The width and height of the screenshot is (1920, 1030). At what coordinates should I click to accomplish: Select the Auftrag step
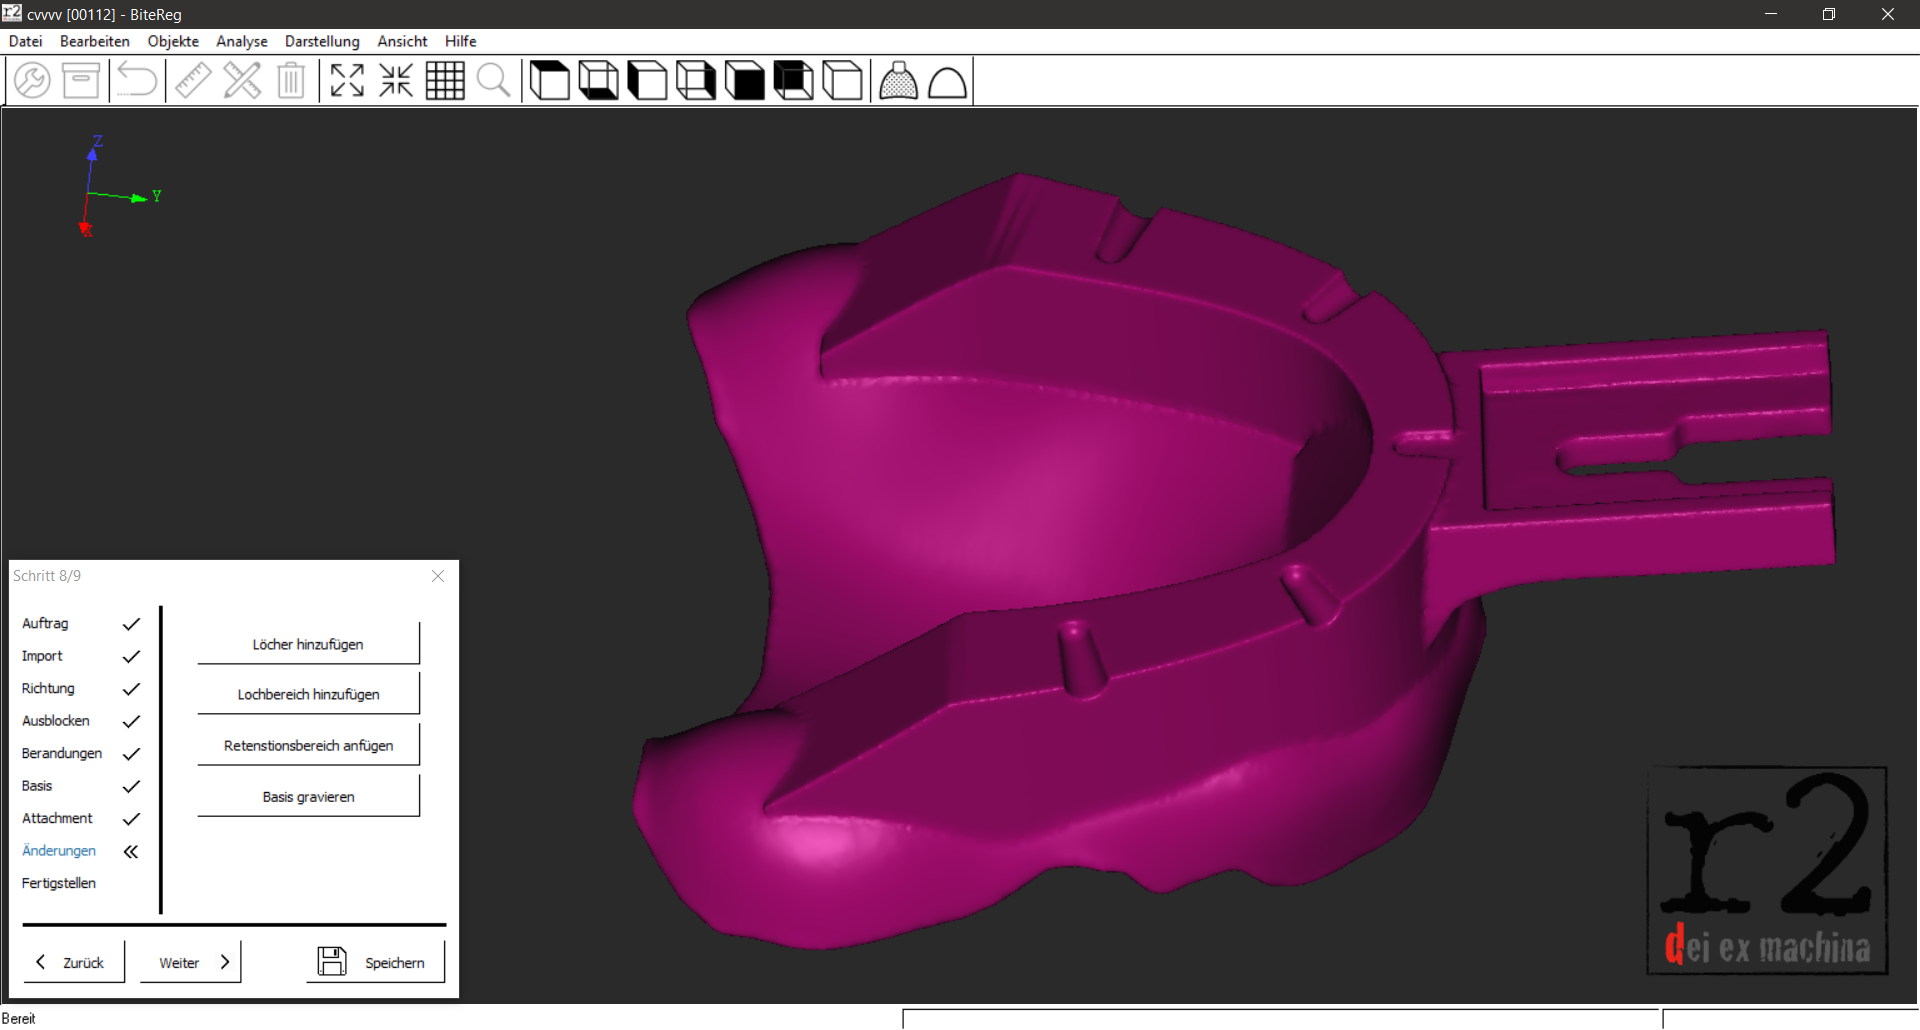(x=45, y=623)
